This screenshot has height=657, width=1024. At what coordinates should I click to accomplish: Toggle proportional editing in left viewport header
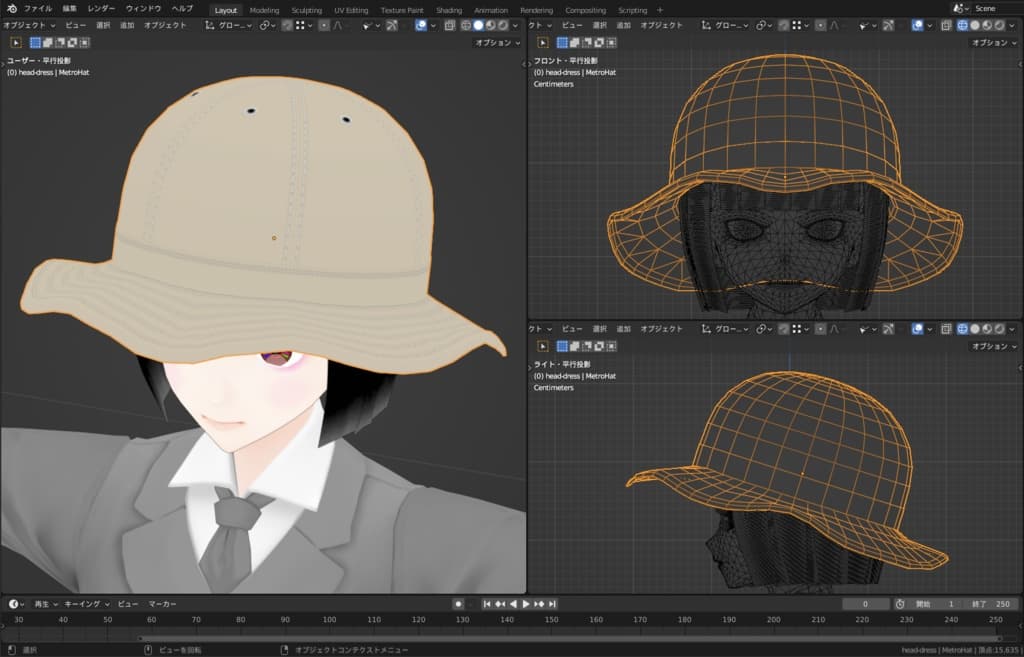(x=324, y=25)
